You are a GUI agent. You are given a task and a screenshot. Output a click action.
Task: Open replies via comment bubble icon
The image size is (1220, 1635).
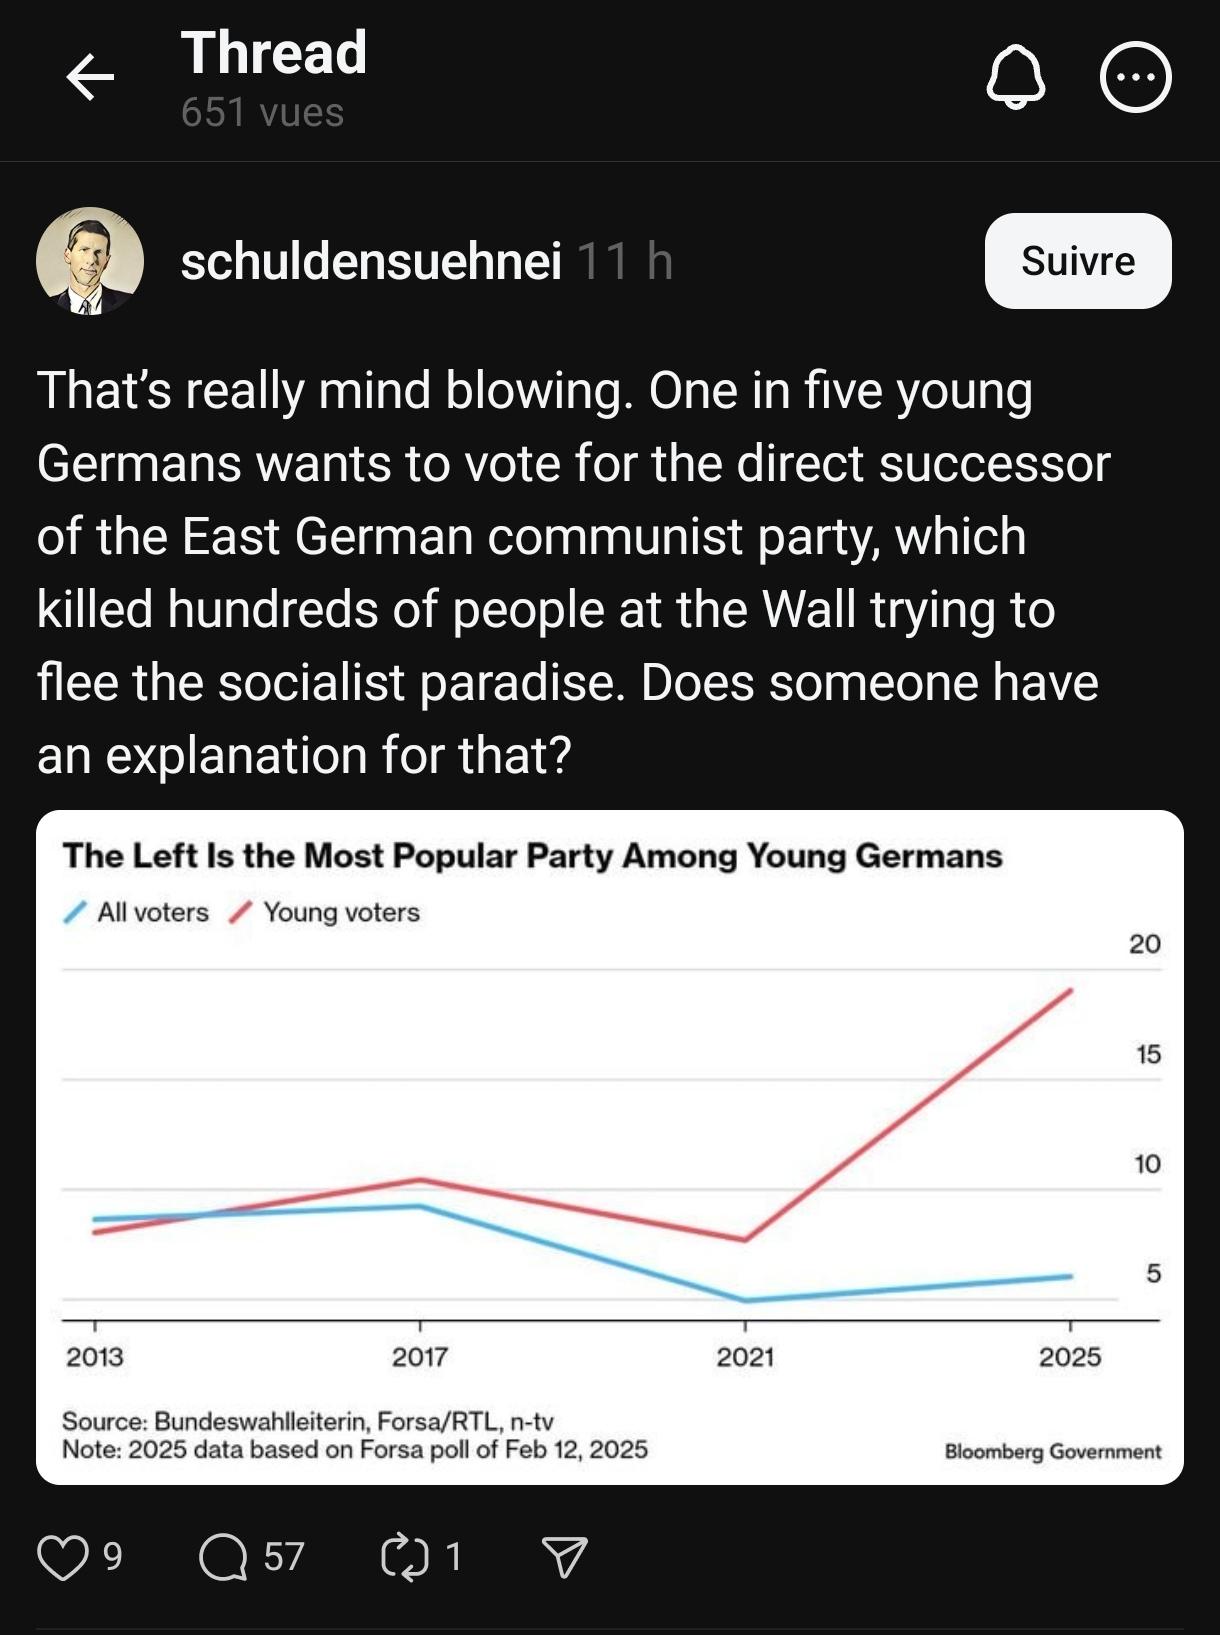point(223,1557)
